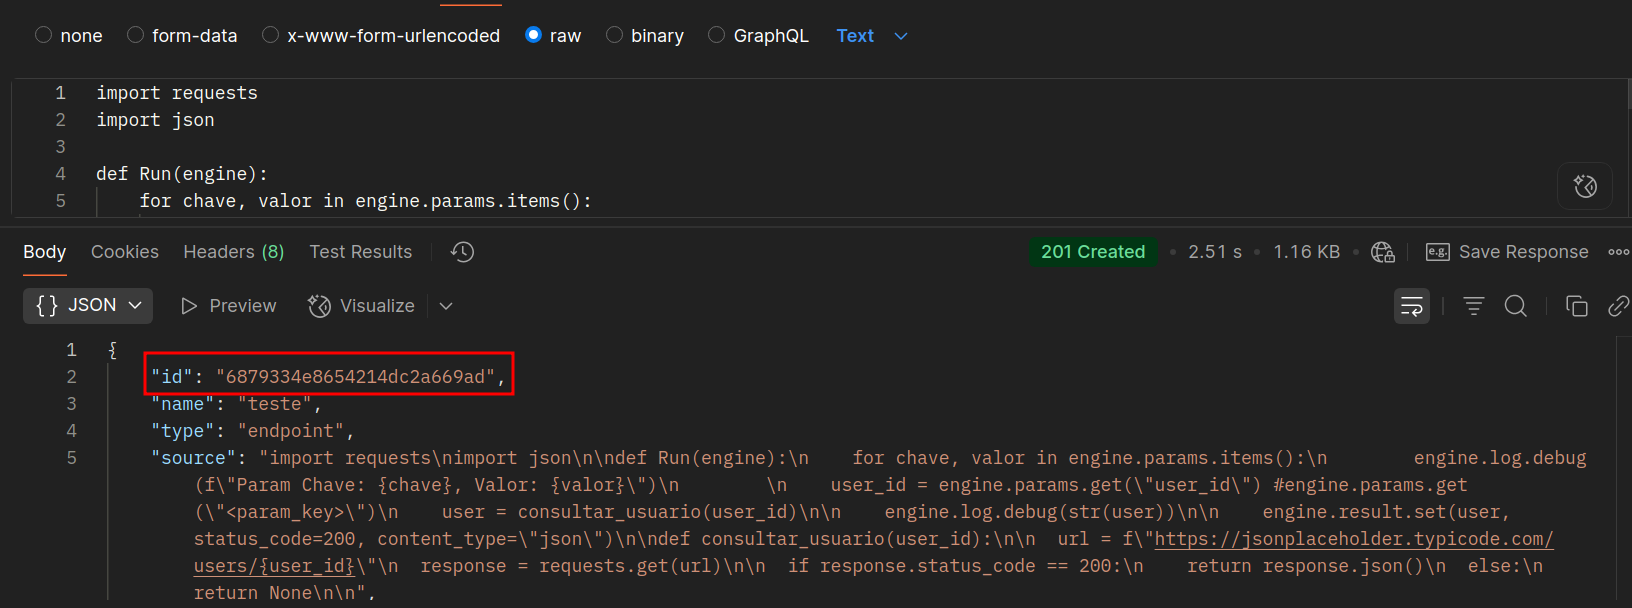Click the chain link icon
The height and width of the screenshot is (608, 1632).
pos(1618,306)
